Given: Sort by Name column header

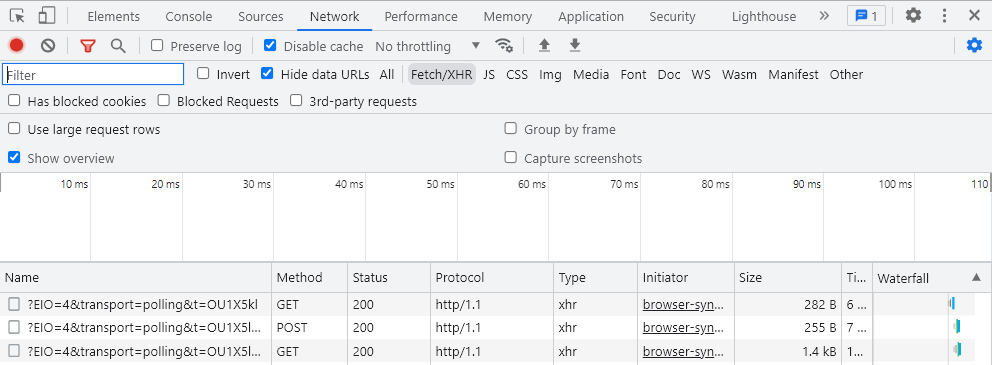Looking at the screenshot, I should point(136,278).
